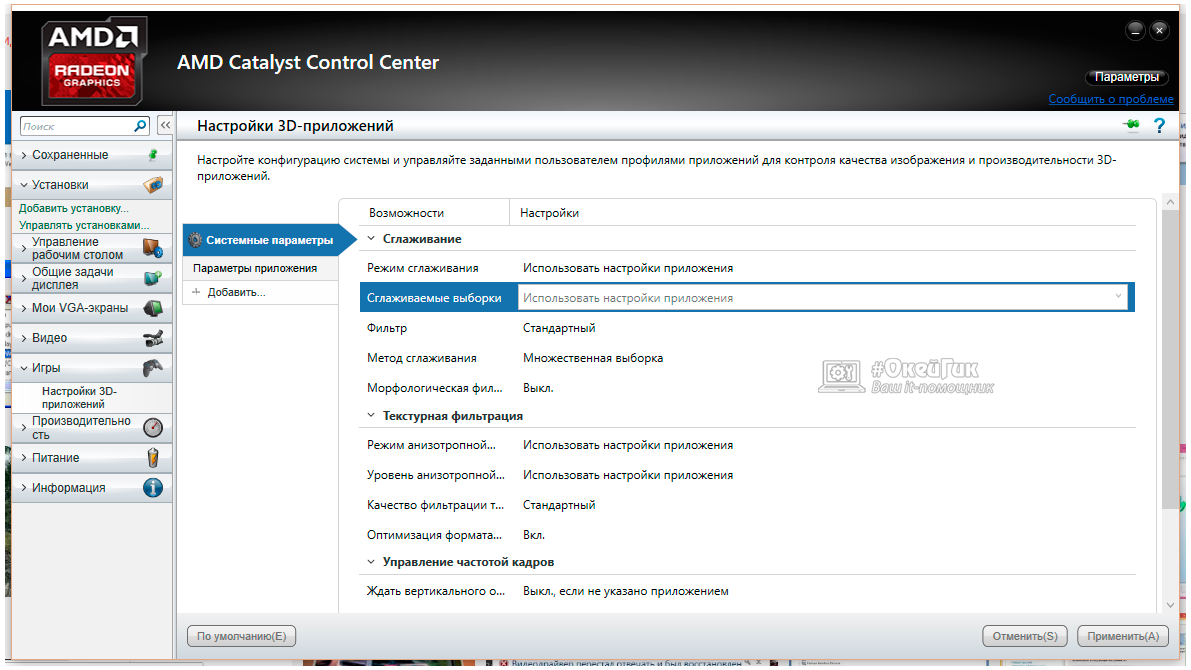Click the Режим анизотропной setting row
The width and height of the screenshot is (1191, 670).
tap(747, 445)
